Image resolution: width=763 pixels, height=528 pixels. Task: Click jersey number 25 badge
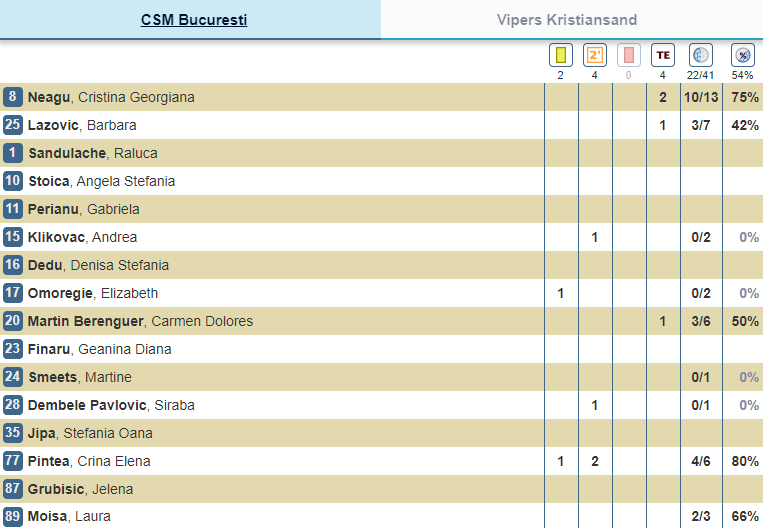pos(13,125)
